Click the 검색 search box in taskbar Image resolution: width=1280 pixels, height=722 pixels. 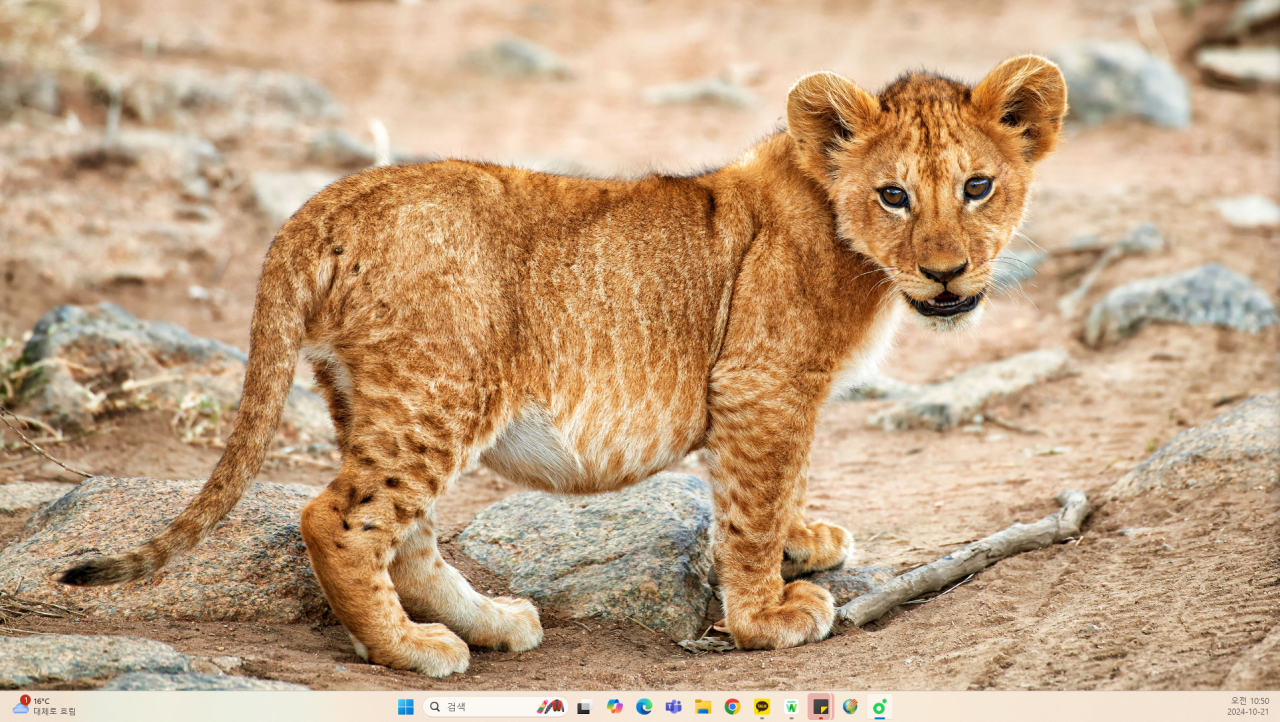click(x=490, y=707)
